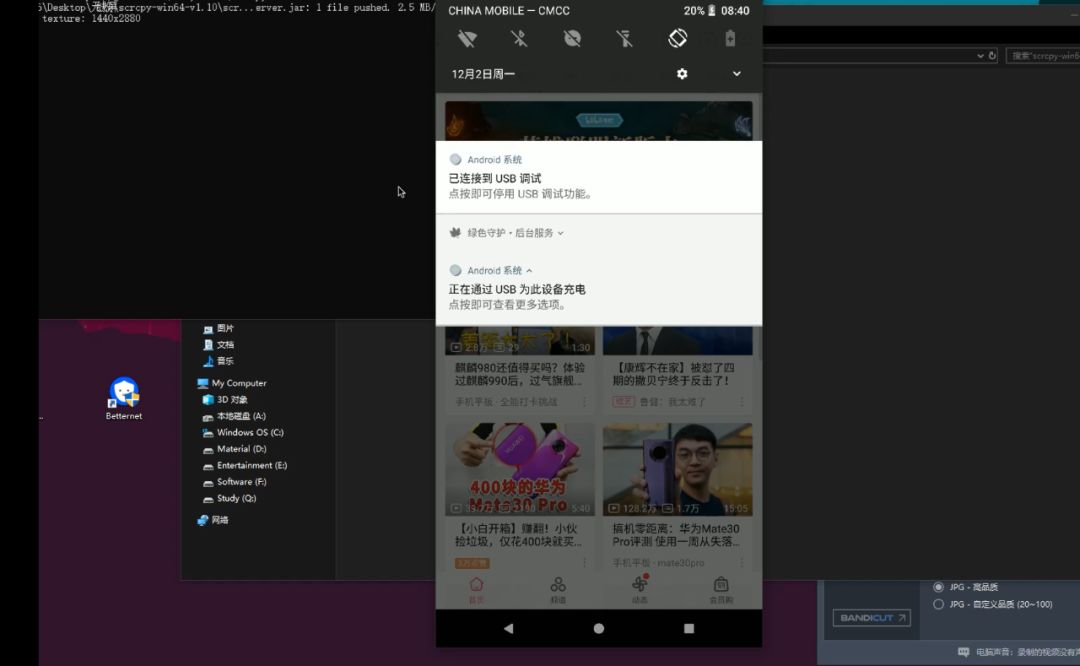Tap the Android back navigation button

tap(508, 628)
